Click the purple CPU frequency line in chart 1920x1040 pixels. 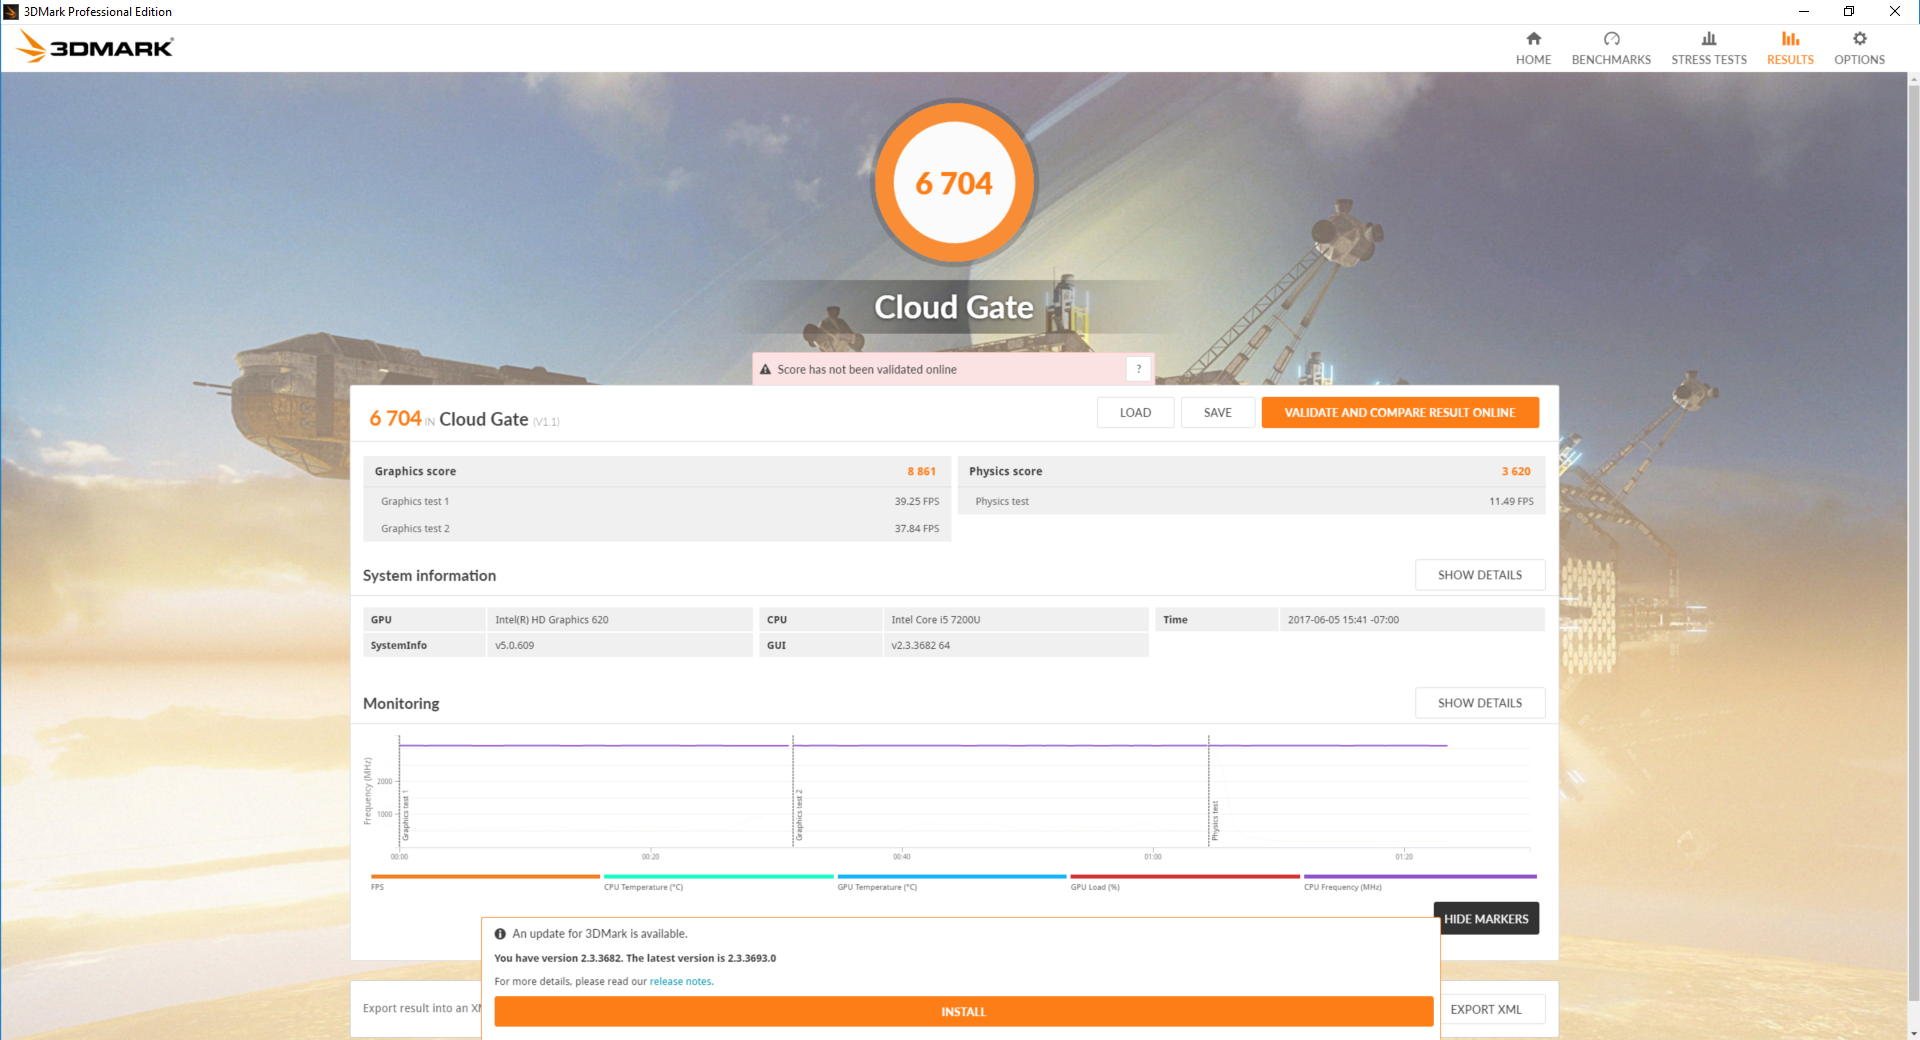coord(922,745)
